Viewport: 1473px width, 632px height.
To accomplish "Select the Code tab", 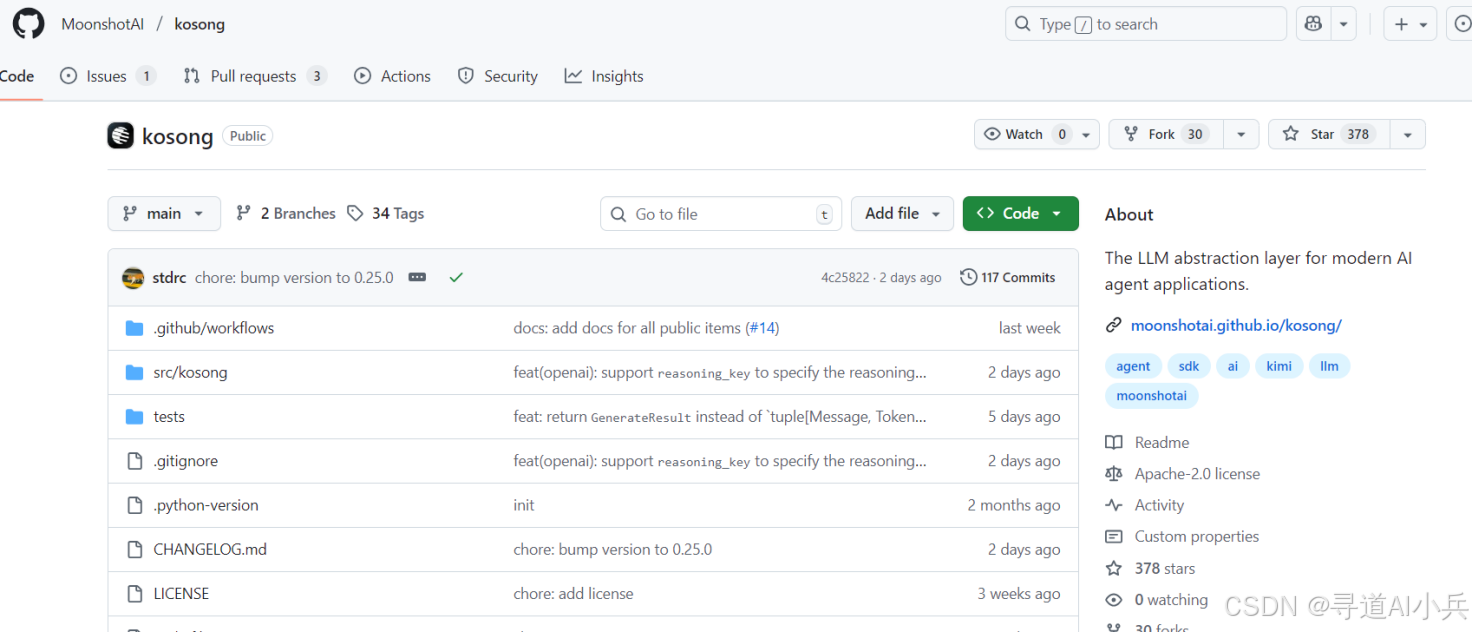I will pos(17,76).
